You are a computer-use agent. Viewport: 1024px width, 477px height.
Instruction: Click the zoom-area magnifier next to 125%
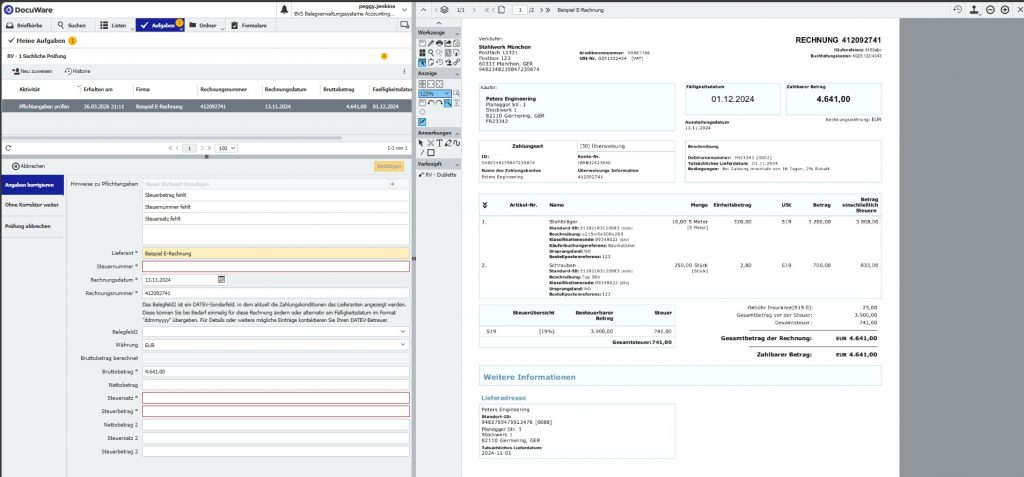tap(456, 93)
